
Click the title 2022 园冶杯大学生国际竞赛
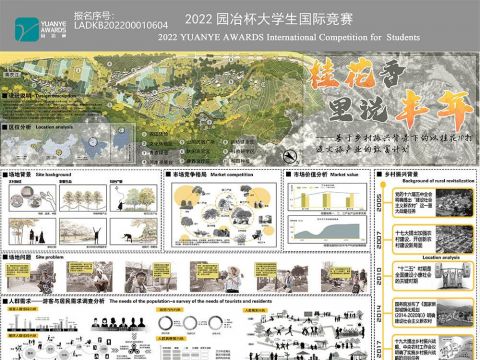(269, 19)
